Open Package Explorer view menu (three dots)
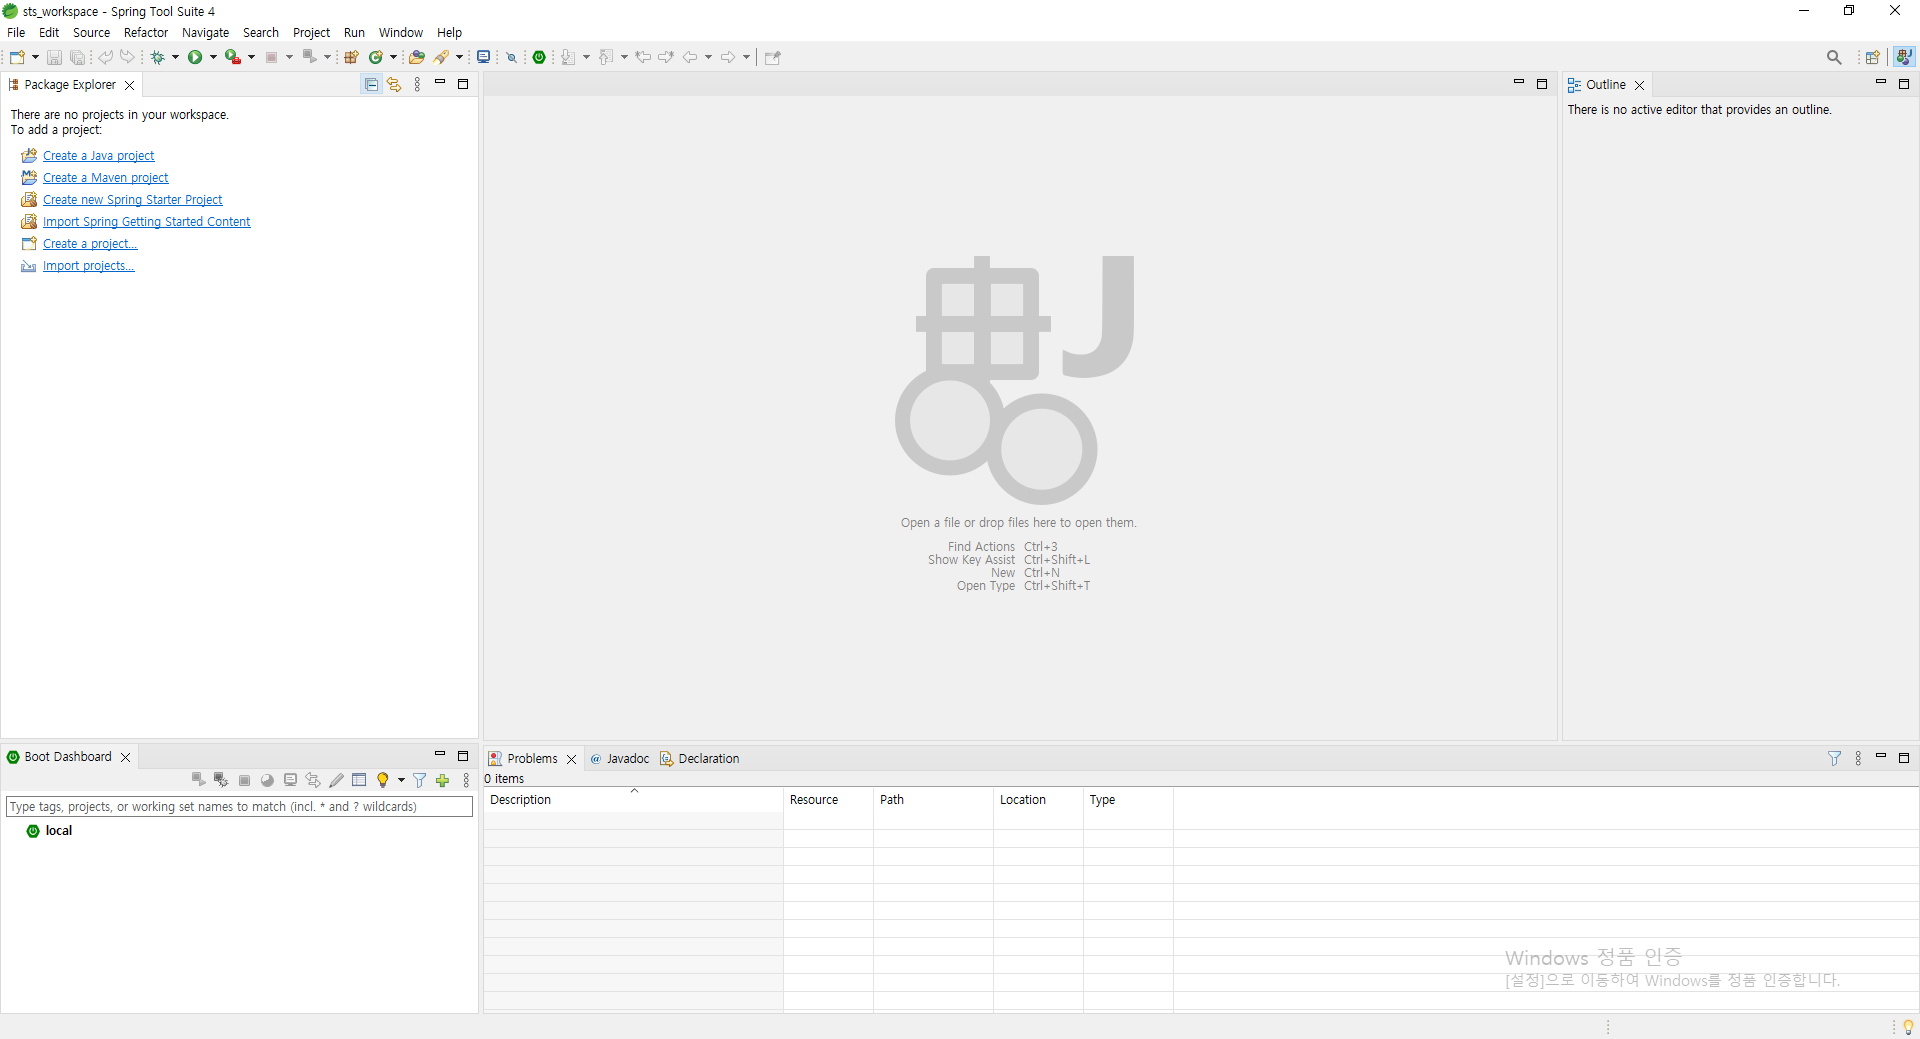 click(417, 85)
